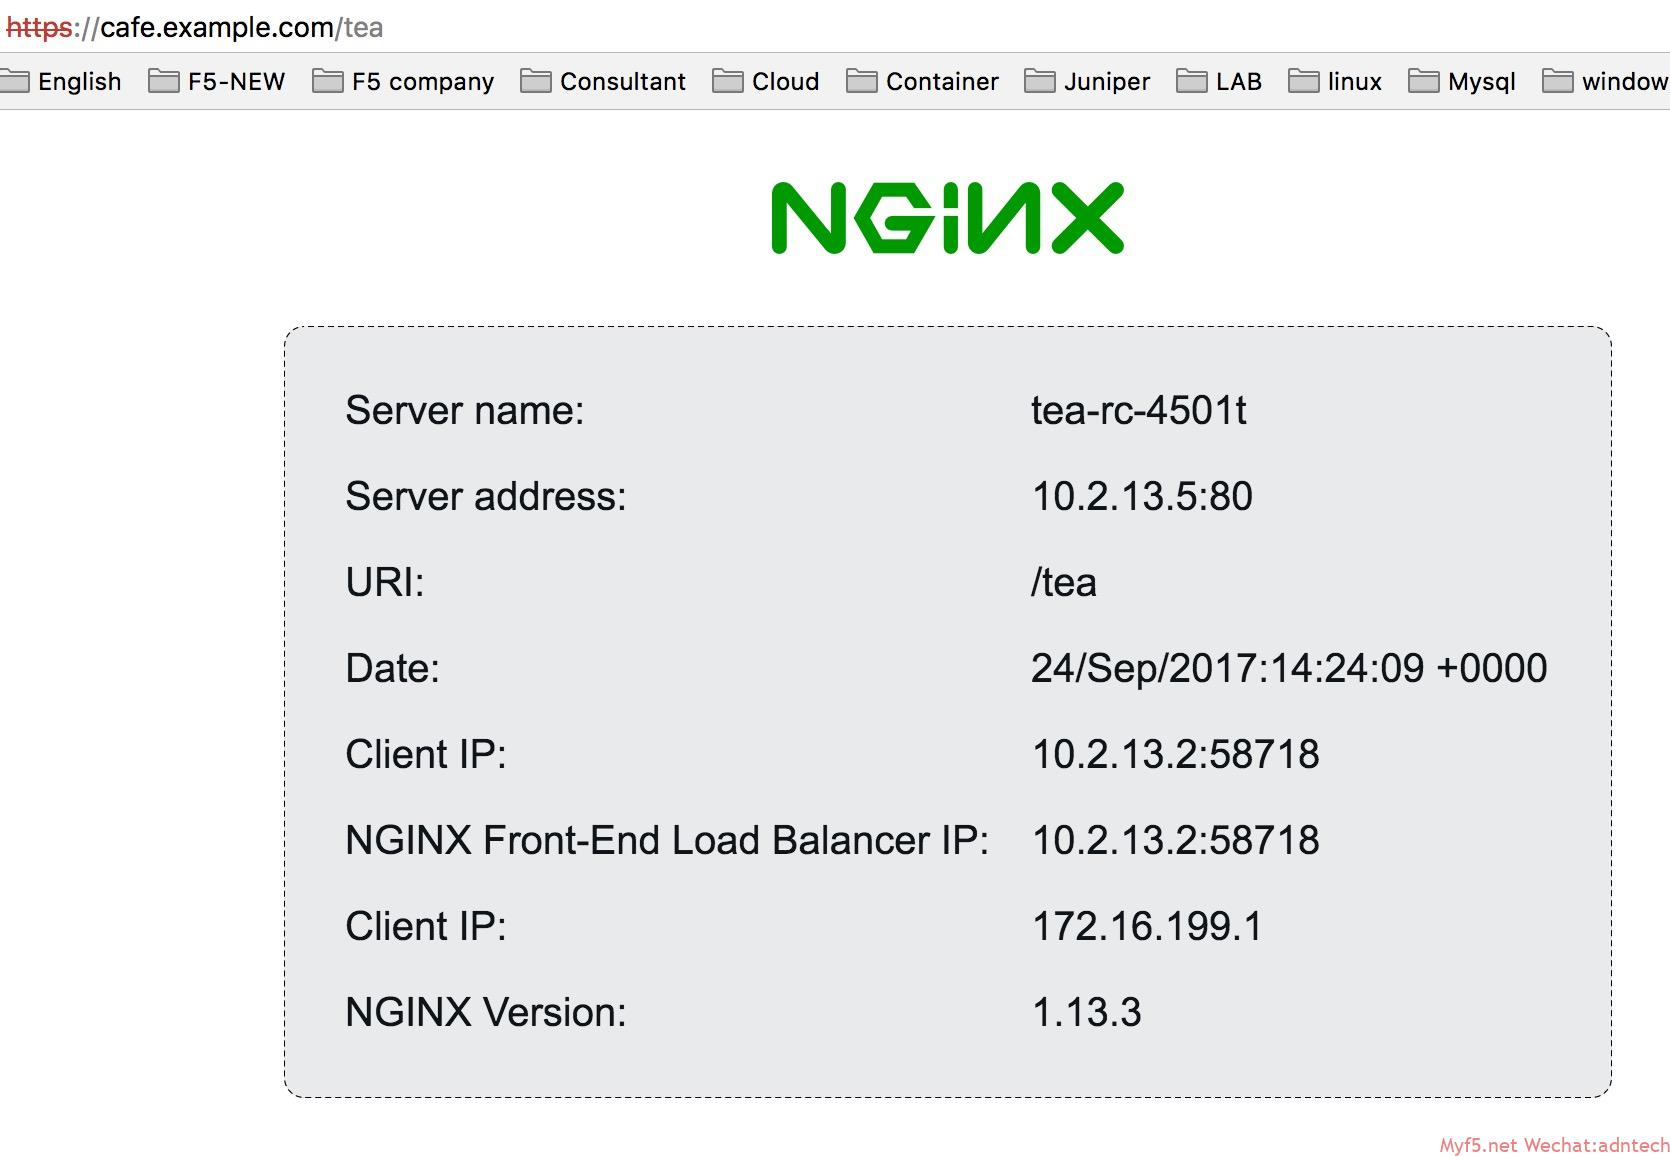The image size is (1670, 1156).
Task: Click the NGINX version value 1.13.3
Action: click(1087, 1012)
